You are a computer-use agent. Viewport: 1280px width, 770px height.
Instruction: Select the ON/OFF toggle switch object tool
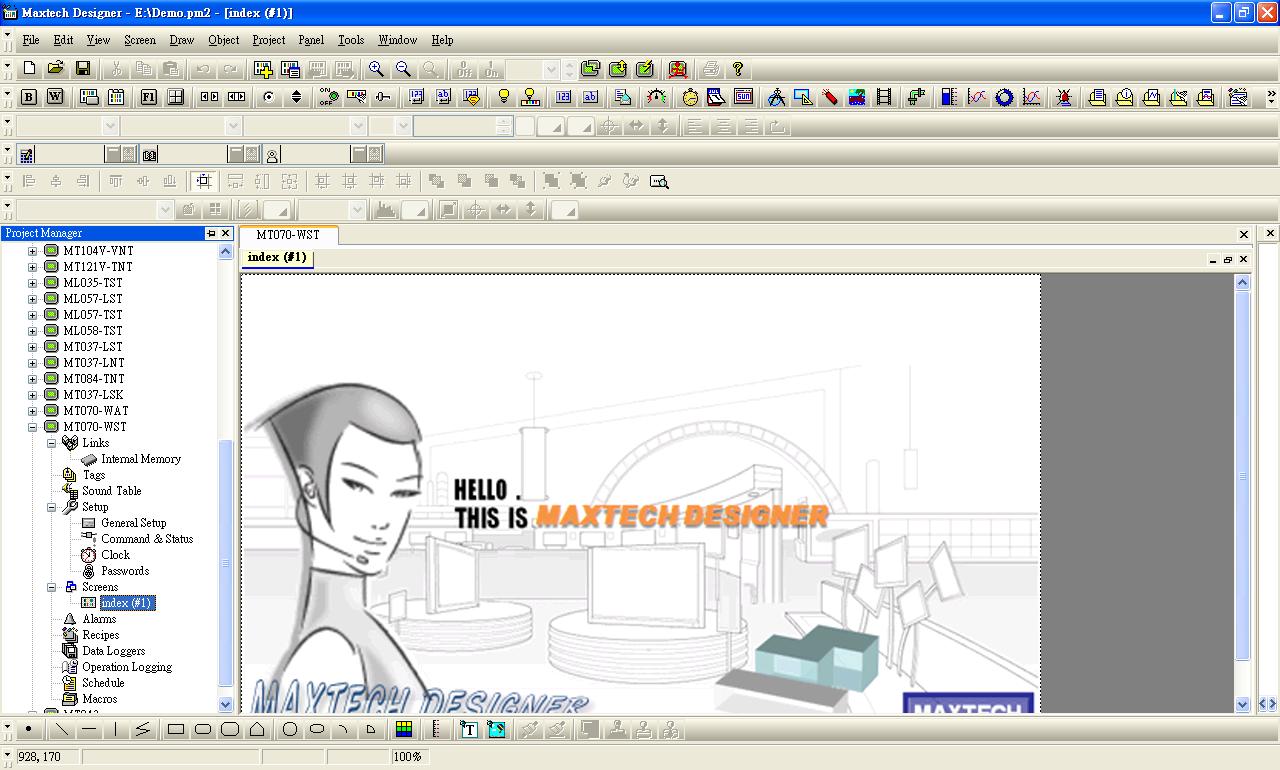click(x=328, y=97)
